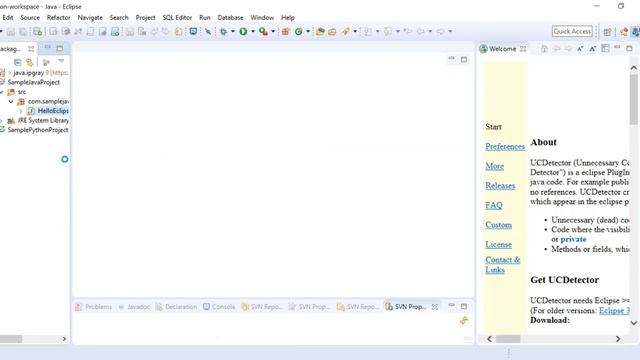Click the Welcome view horizontal scrollbar thumb
Viewport: 640px width, 360px height.
[508, 339]
